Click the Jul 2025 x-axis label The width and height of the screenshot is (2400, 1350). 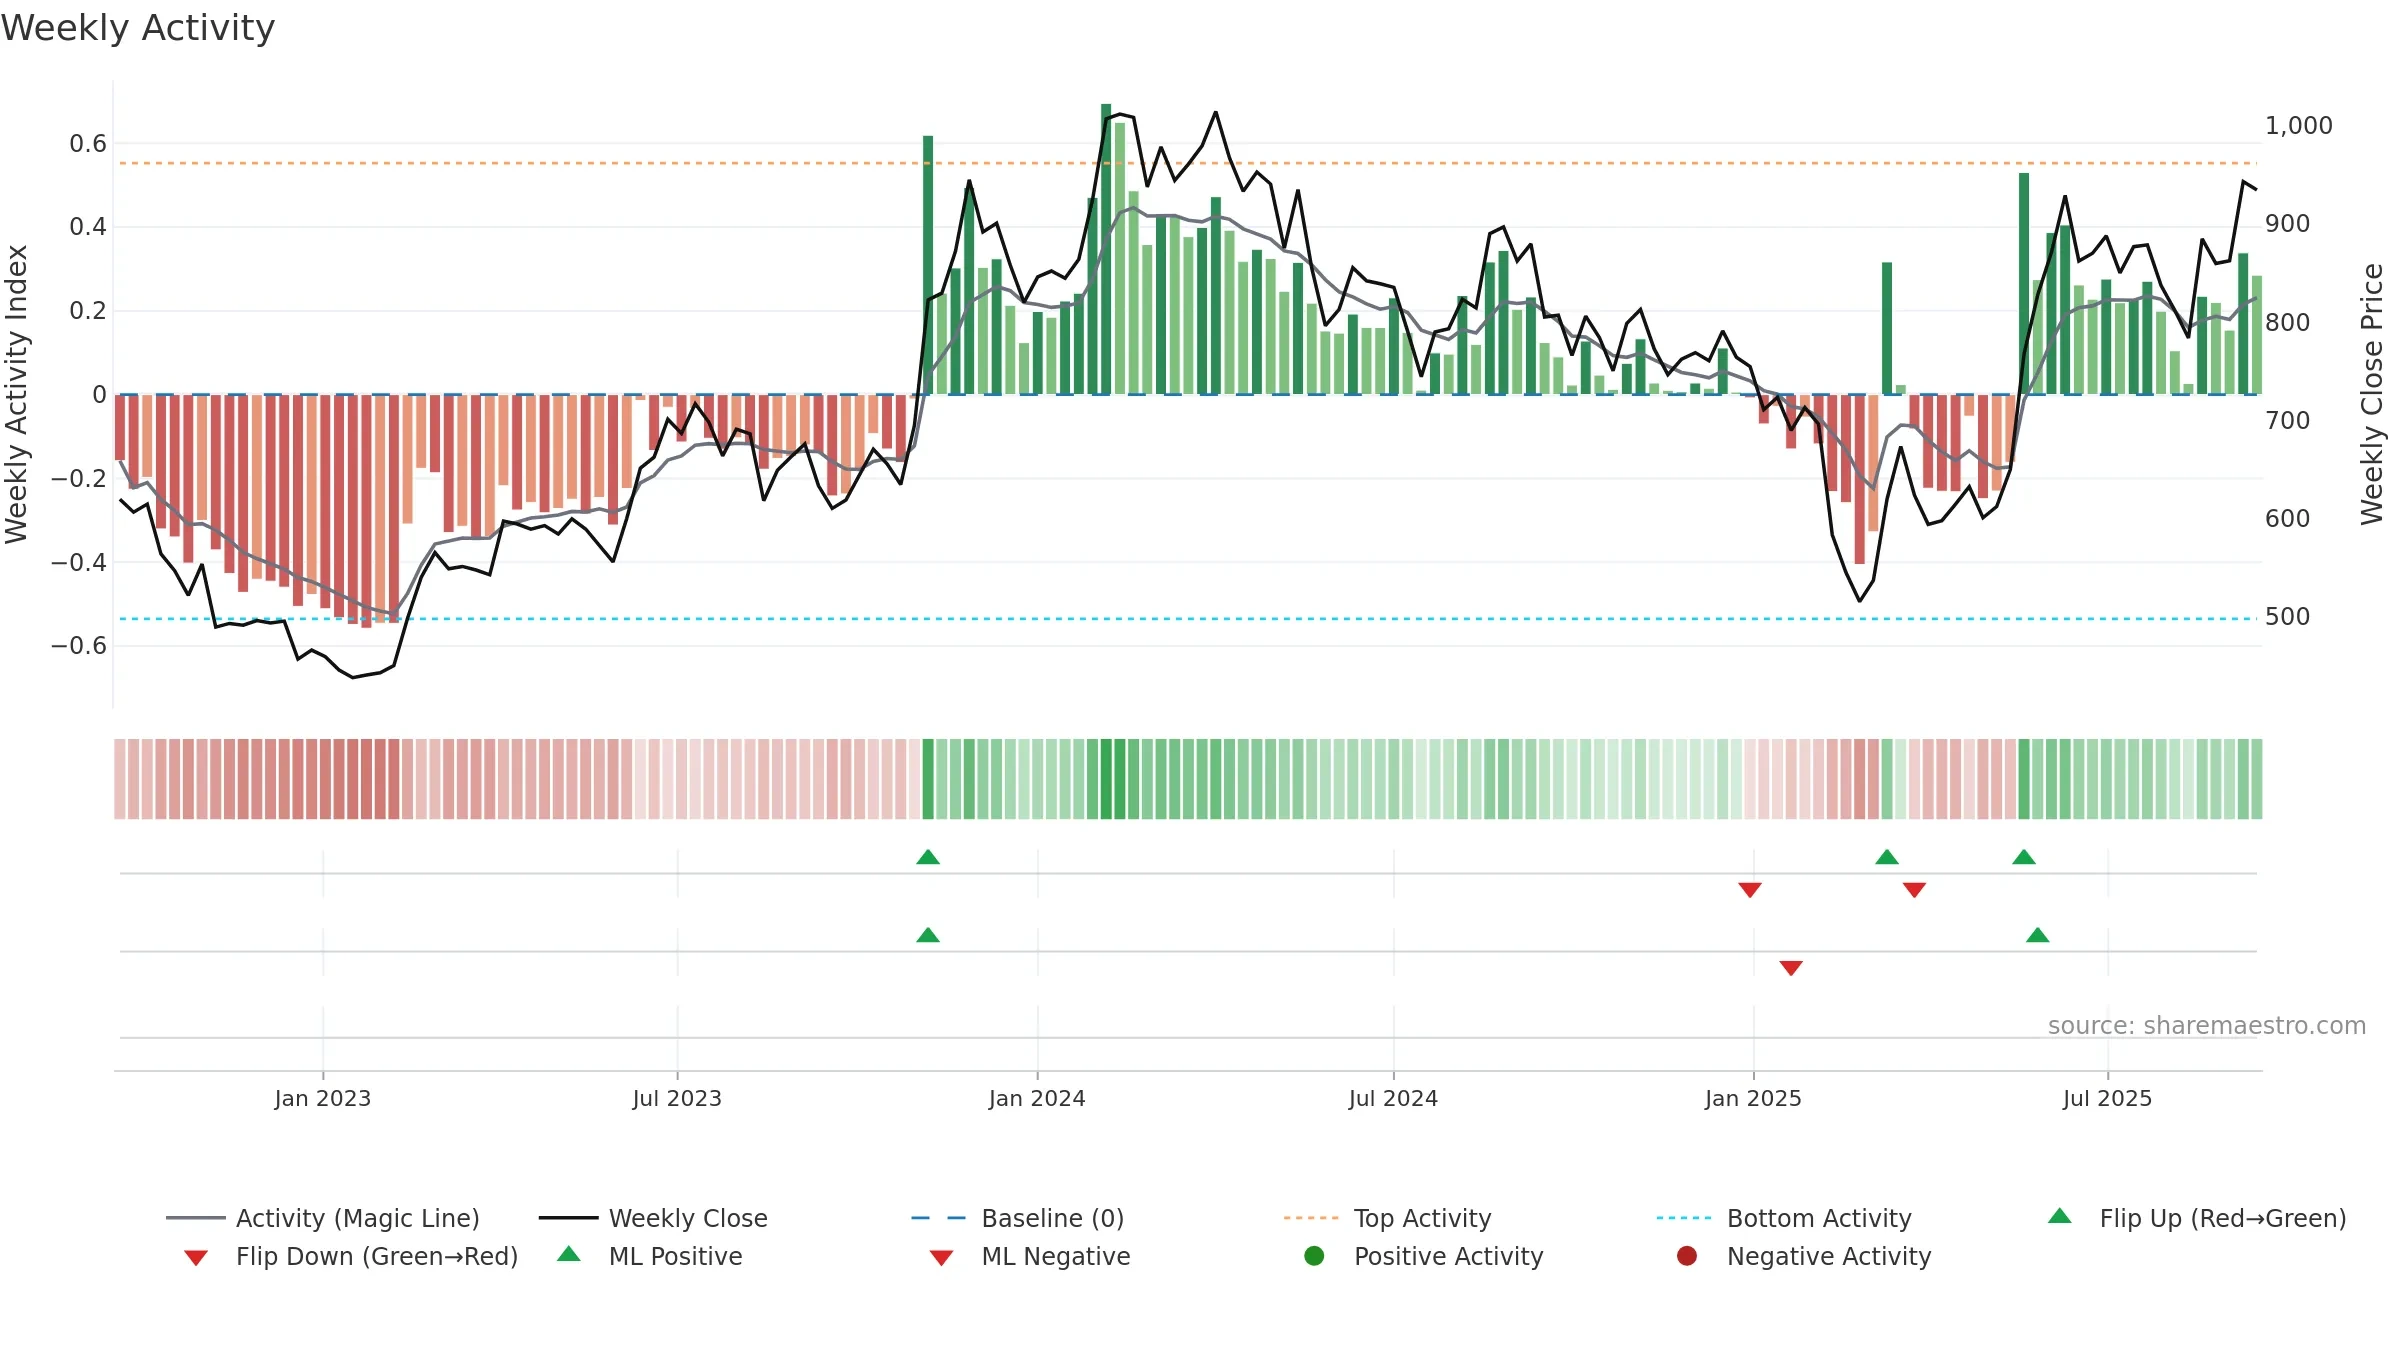click(2107, 1098)
